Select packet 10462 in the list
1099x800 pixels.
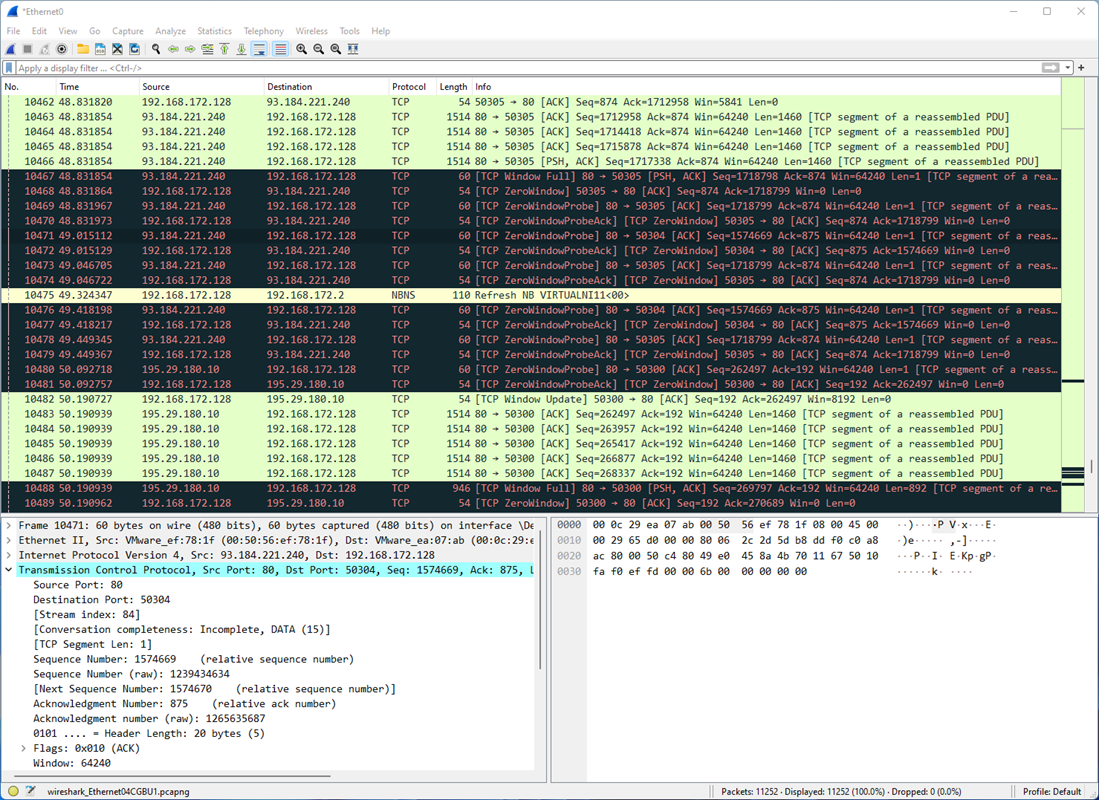point(531,102)
